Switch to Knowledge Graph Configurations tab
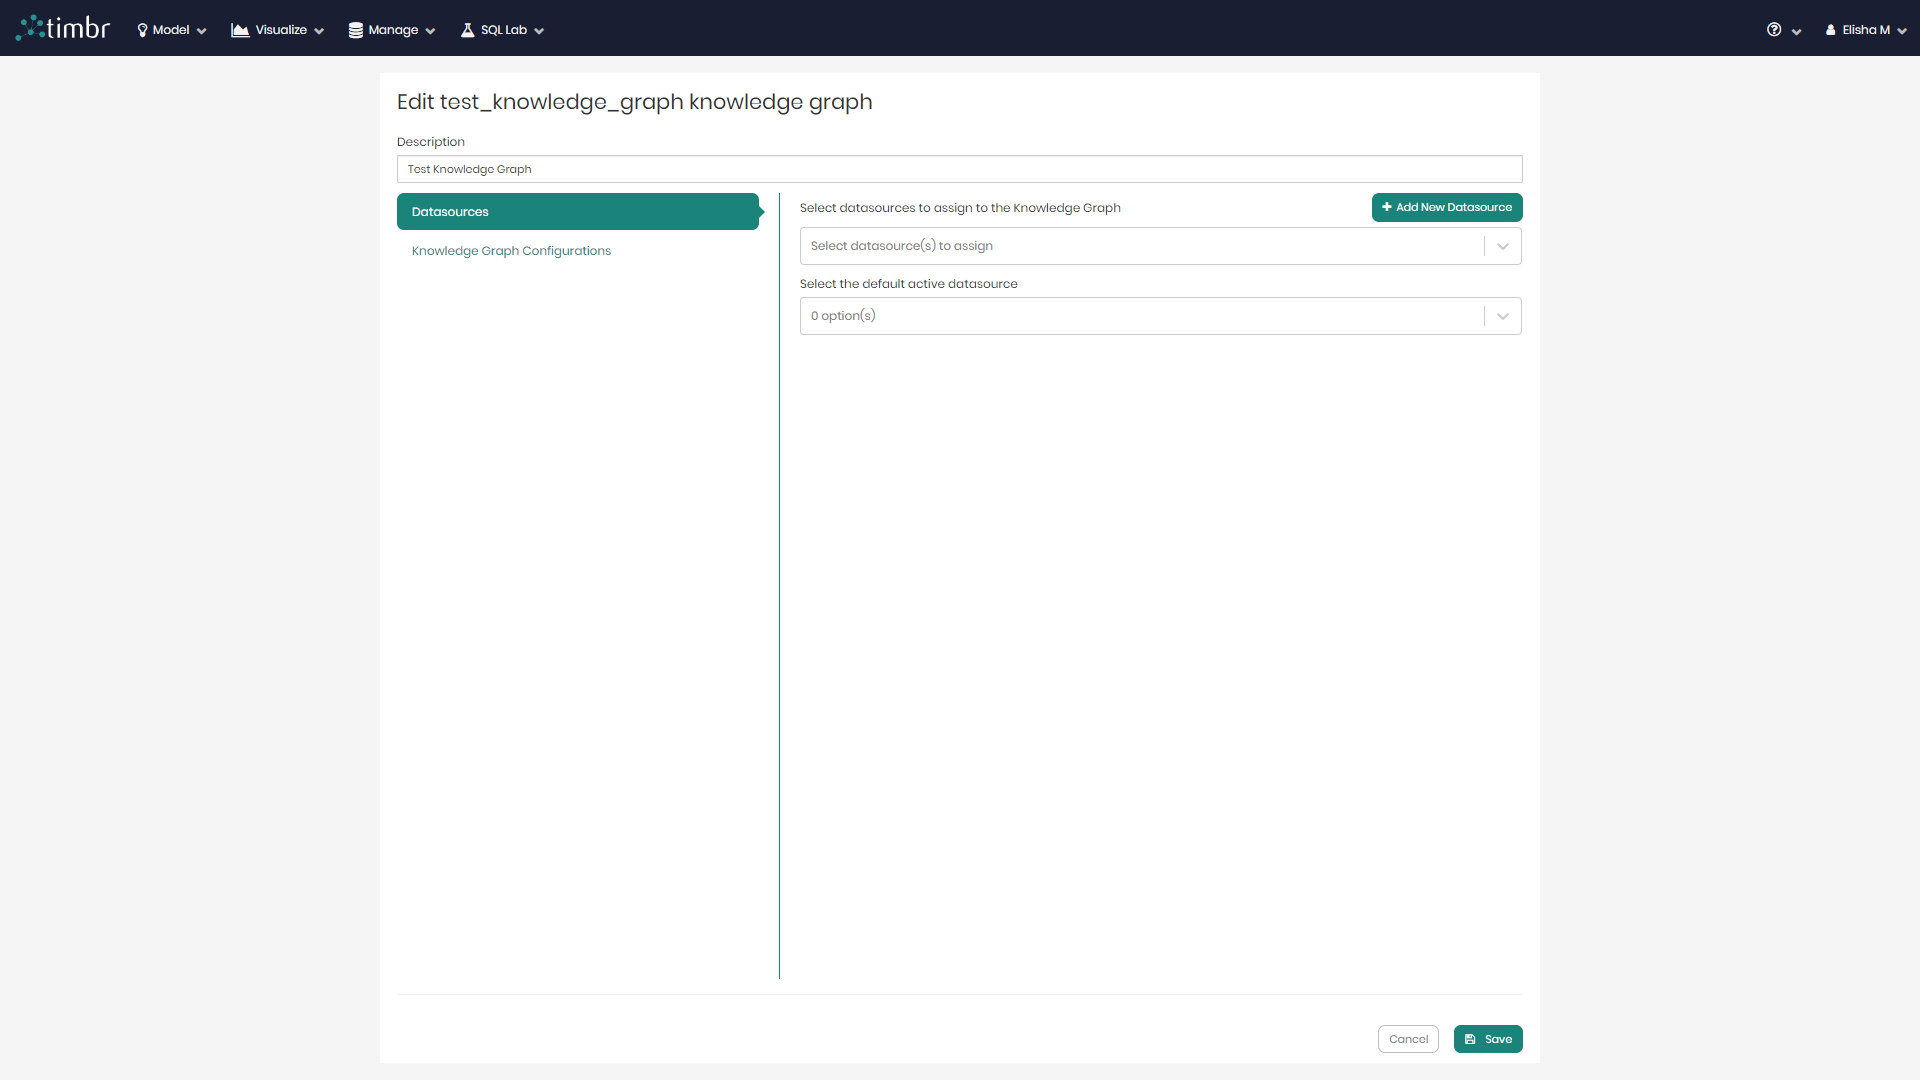The height and width of the screenshot is (1080, 1920). [511, 251]
